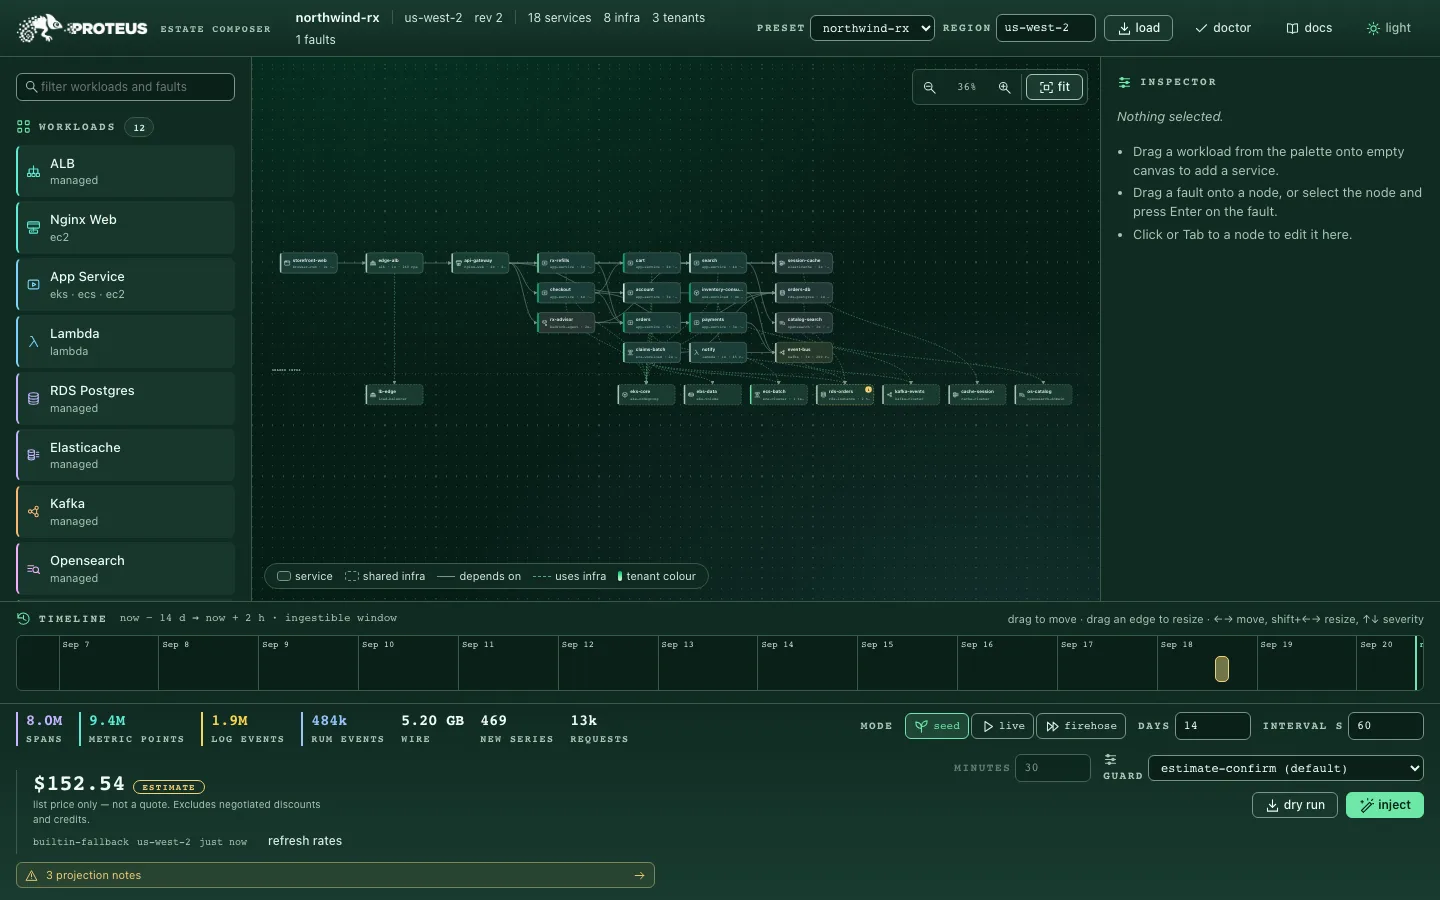Click the fault warning badge on rds-orders
This screenshot has height=900, width=1440.
pos(868,390)
